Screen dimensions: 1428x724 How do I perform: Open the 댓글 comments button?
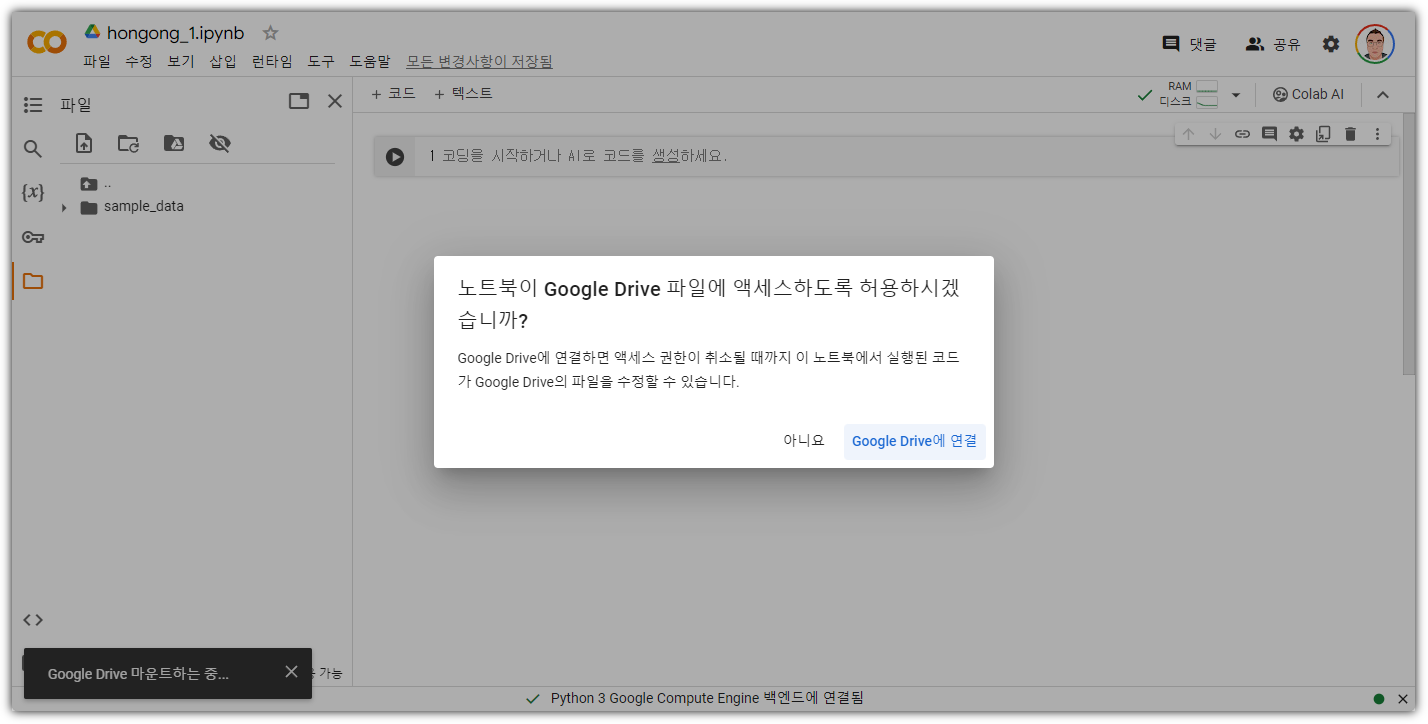tap(1189, 44)
